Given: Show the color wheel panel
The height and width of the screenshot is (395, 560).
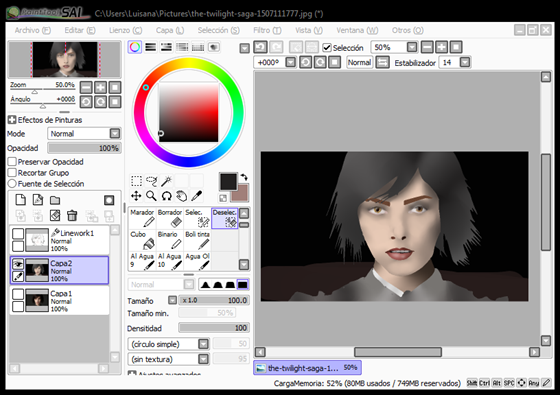Looking at the screenshot, I should pyautogui.click(x=135, y=47).
